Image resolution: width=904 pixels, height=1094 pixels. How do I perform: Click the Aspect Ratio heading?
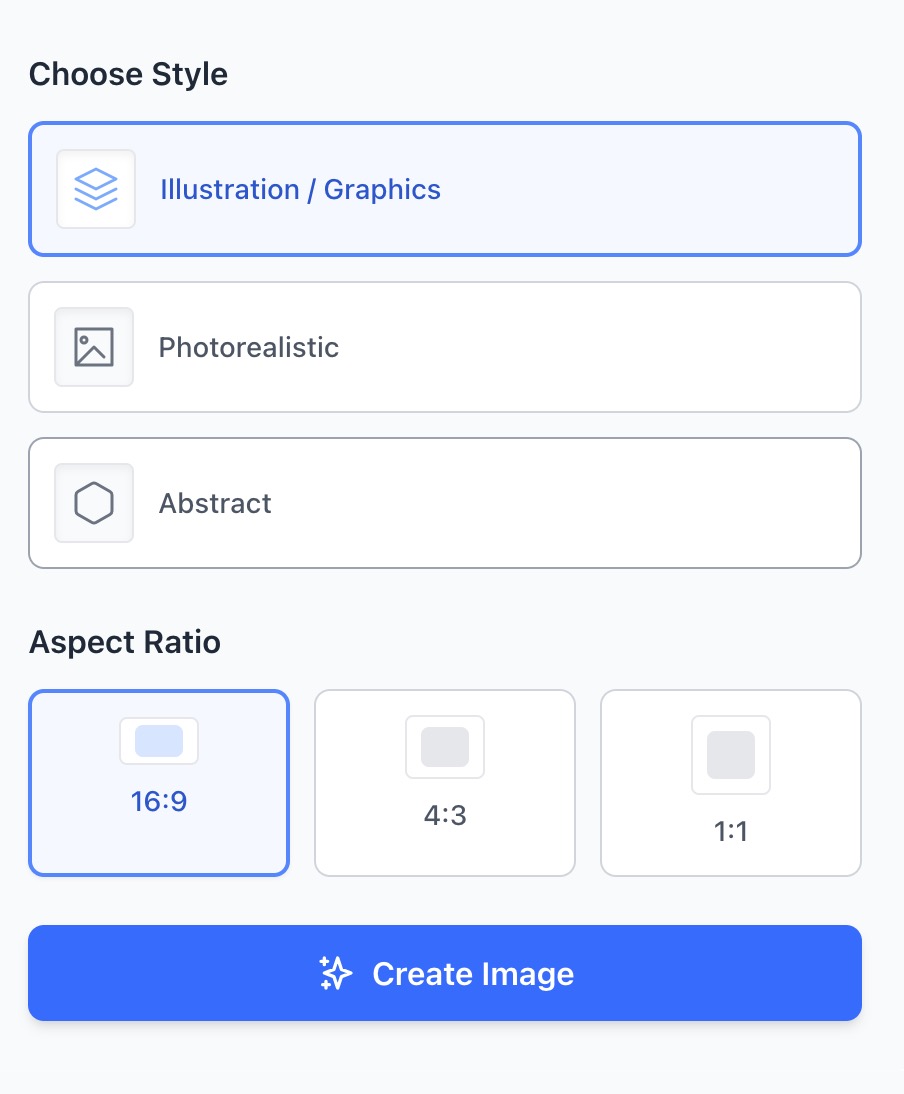(x=125, y=642)
